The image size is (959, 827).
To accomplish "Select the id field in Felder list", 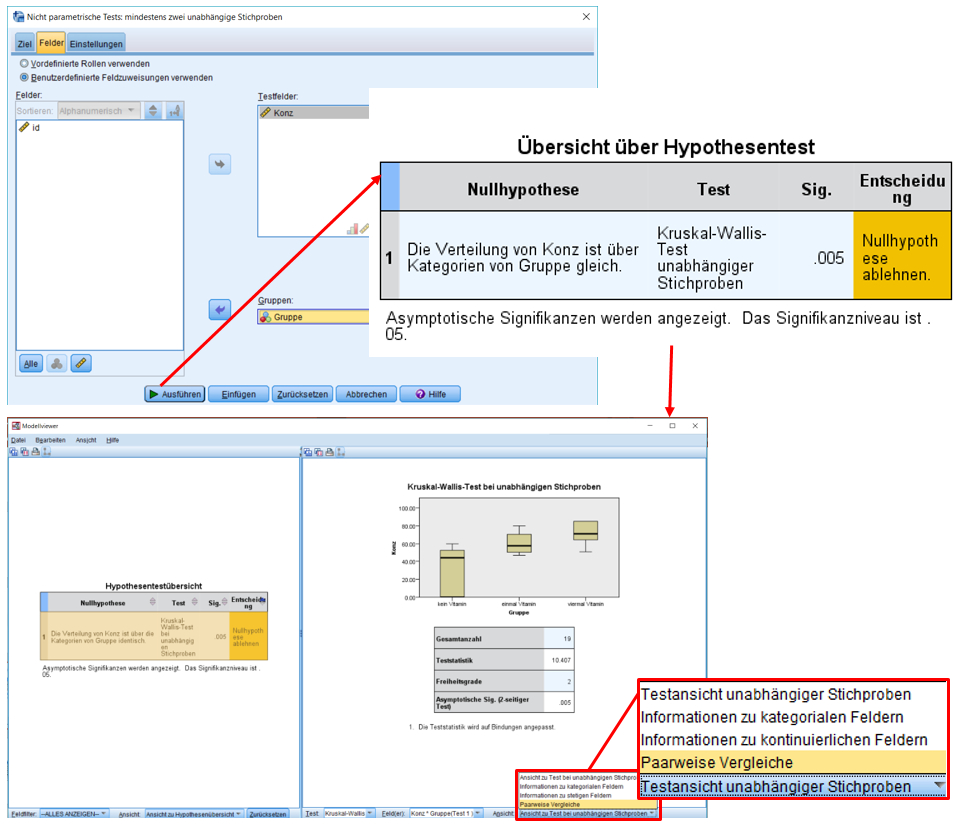I will (x=36, y=128).
